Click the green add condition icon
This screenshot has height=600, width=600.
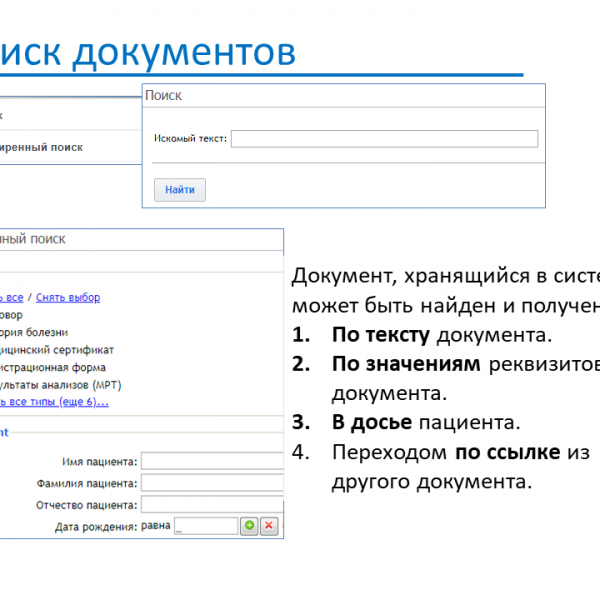point(248,526)
